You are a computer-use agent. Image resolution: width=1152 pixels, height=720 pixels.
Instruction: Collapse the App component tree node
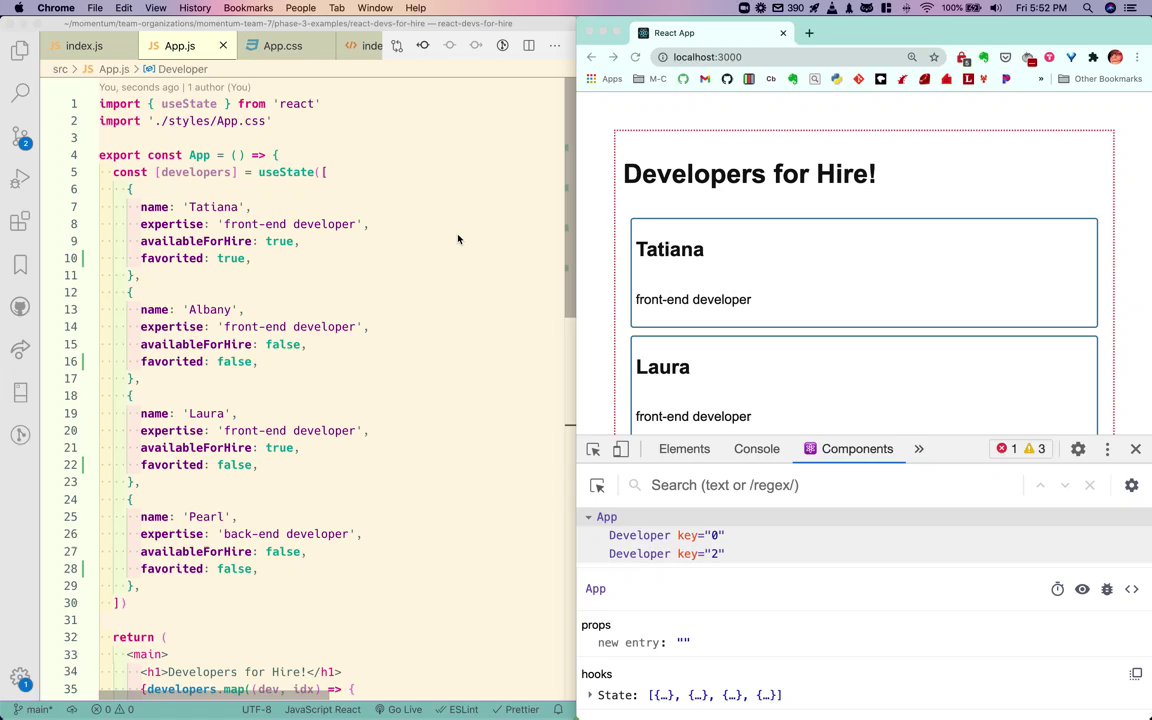click(589, 517)
